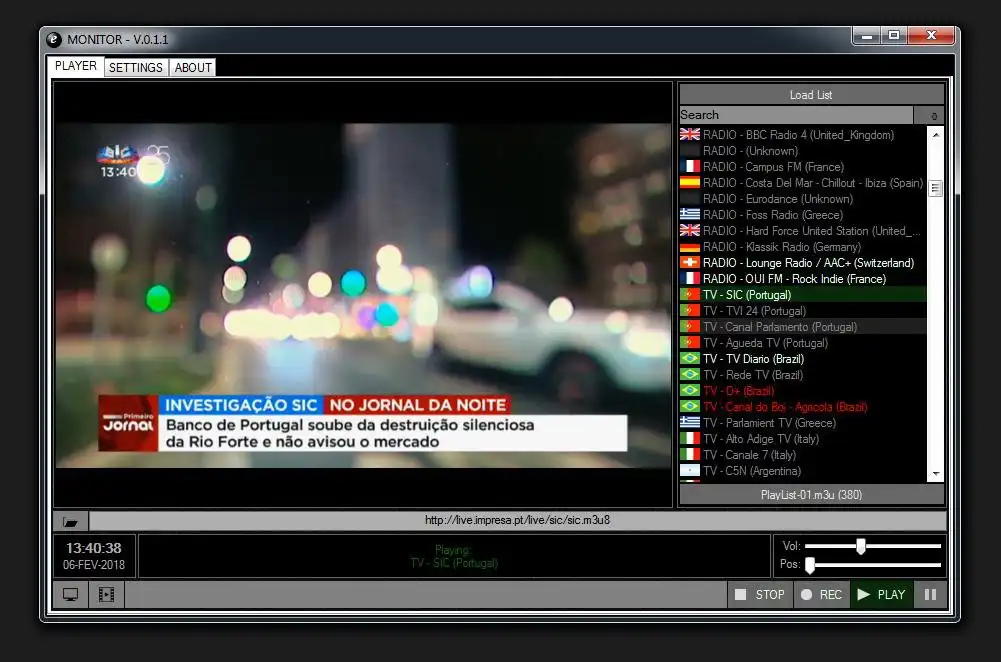The height and width of the screenshot is (662, 1001).
Task: Select RADIO - Klassik Radio (Germany)
Action: pos(803,246)
